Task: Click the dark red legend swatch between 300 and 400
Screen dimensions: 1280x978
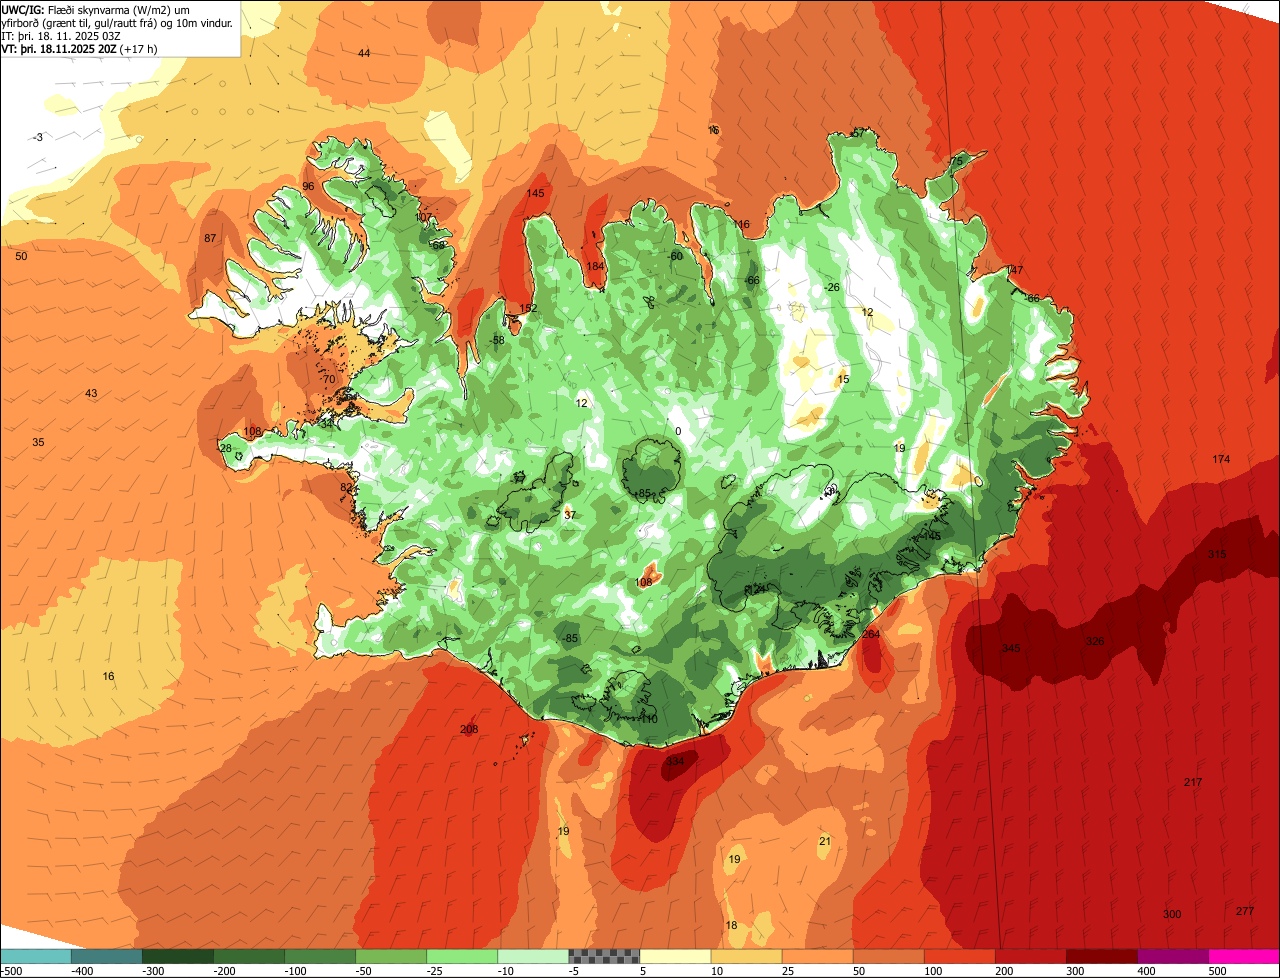Action: pyautogui.click(x=1102, y=956)
